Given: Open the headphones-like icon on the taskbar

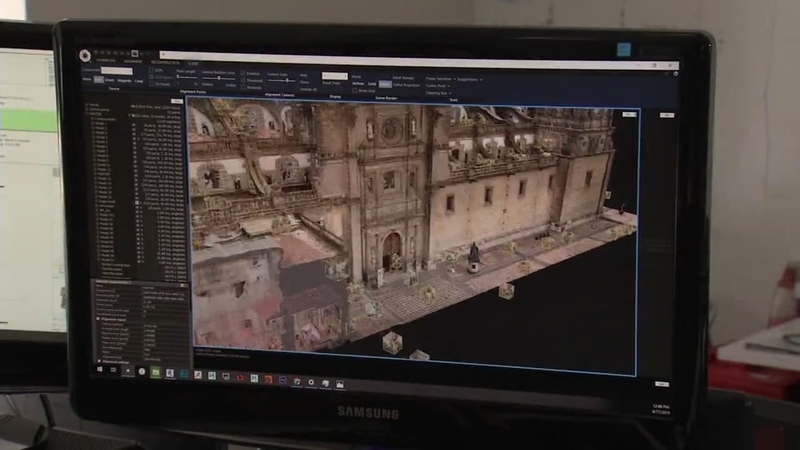Looking at the screenshot, I should point(297,381).
